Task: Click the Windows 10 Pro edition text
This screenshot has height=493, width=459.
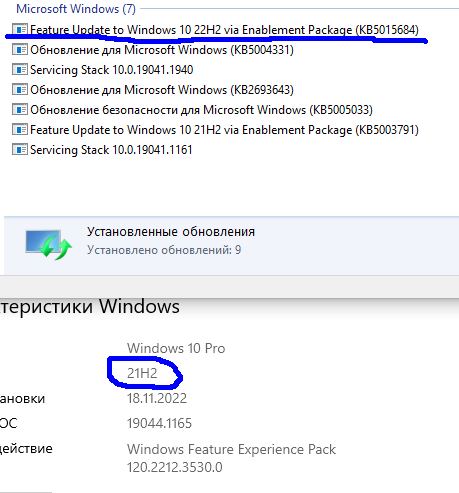Action: 176,348
